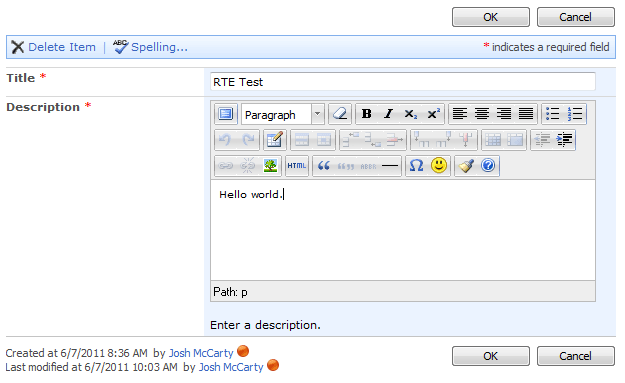
Task: Apply superscript formatting
Action: pos(433,114)
